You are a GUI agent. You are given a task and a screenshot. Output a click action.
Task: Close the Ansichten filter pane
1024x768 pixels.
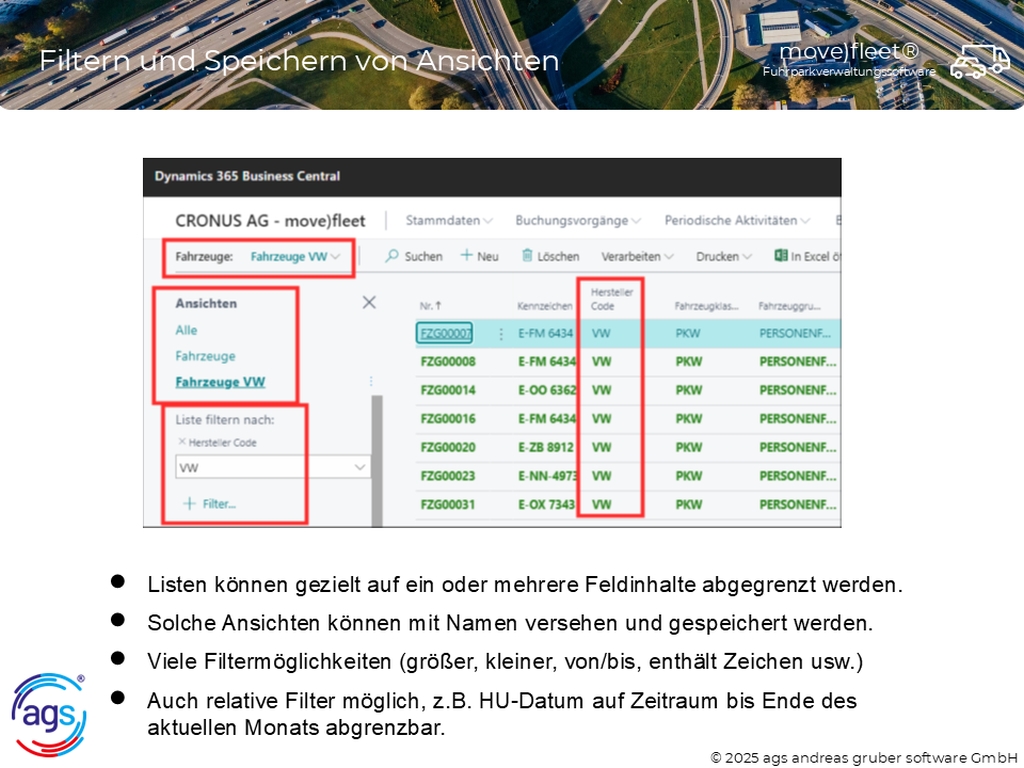[369, 302]
